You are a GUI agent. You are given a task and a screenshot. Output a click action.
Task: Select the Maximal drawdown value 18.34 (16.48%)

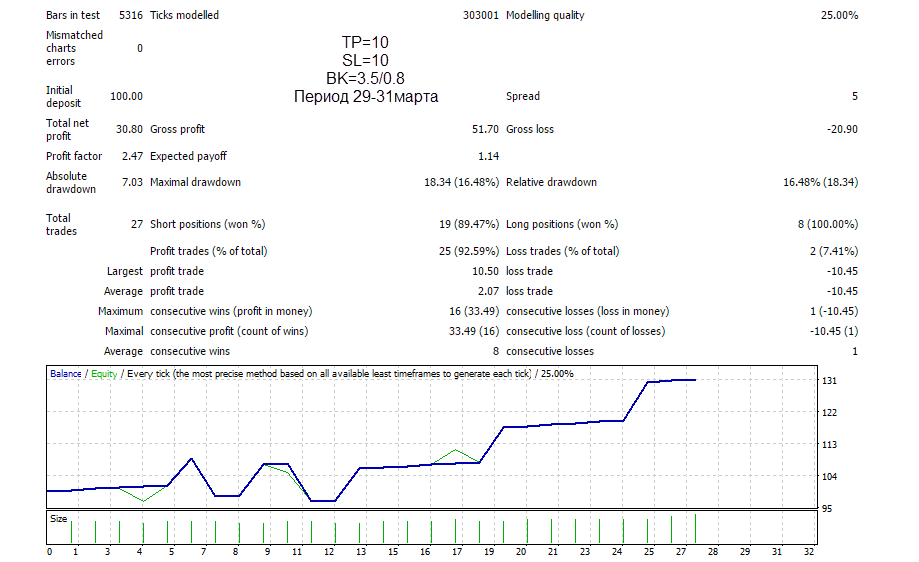(x=461, y=182)
